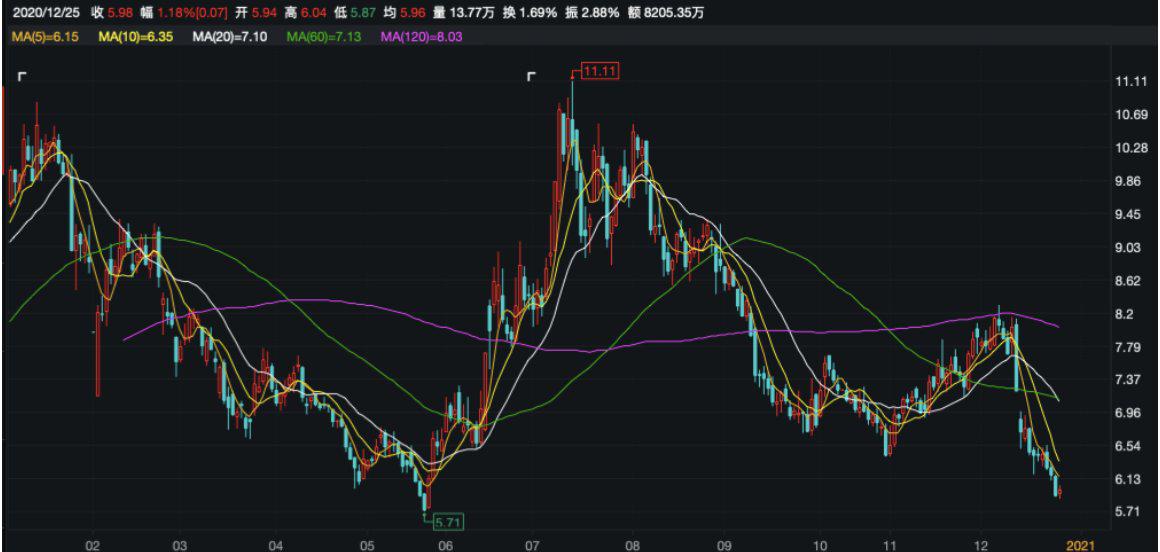The width and height of the screenshot is (1160, 552).
Task: Click the green MA(60)=7.13 indicator label
Action: (324, 36)
